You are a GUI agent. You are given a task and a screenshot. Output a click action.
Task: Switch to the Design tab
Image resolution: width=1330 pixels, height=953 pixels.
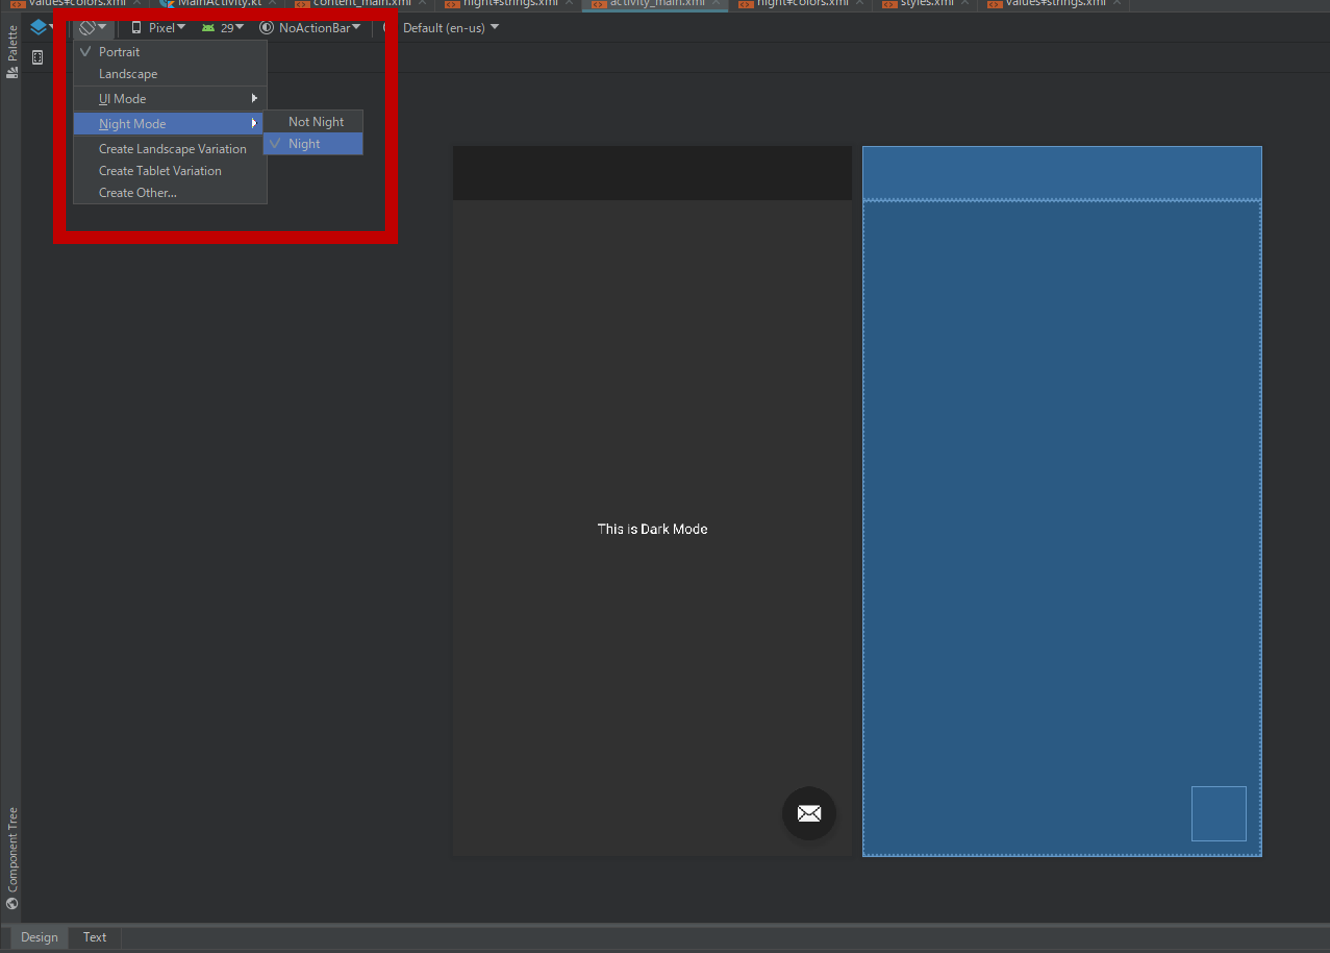coord(39,937)
